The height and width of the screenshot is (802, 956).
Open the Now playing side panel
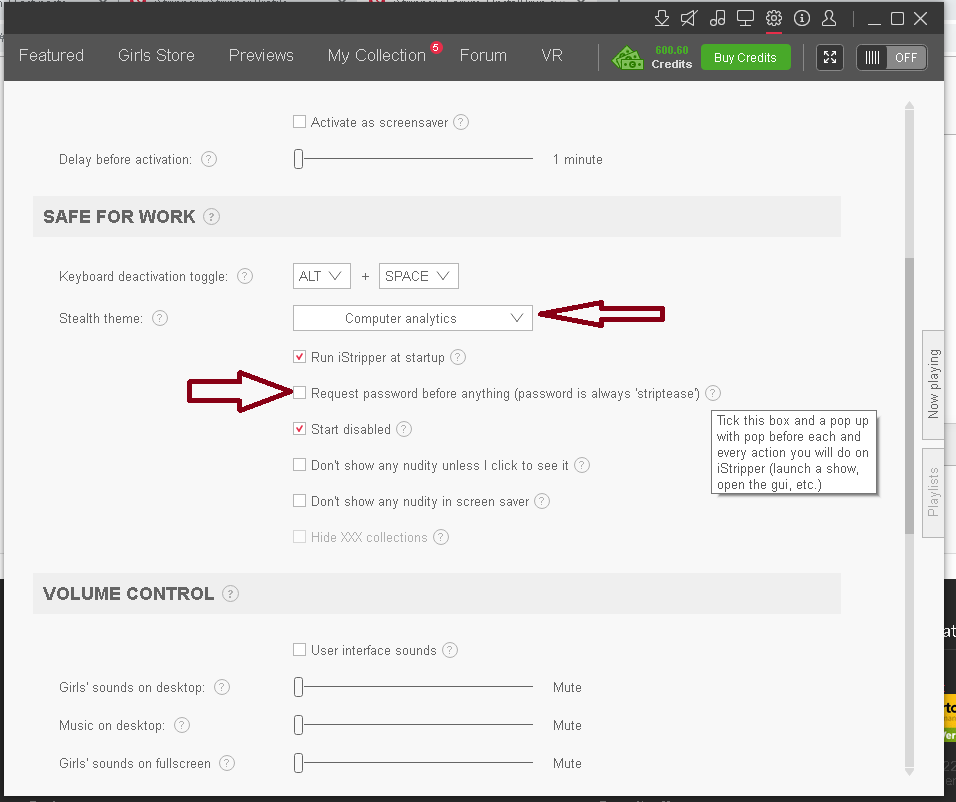(933, 385)
